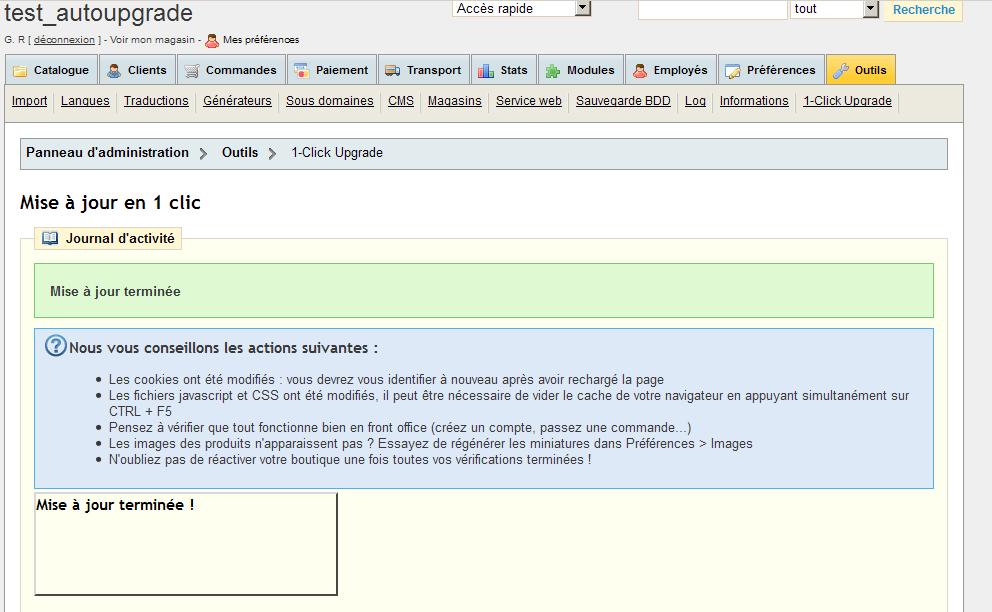Go to the Paiement tab
This screenshot has height=612, width=992.
pos(332,70)
